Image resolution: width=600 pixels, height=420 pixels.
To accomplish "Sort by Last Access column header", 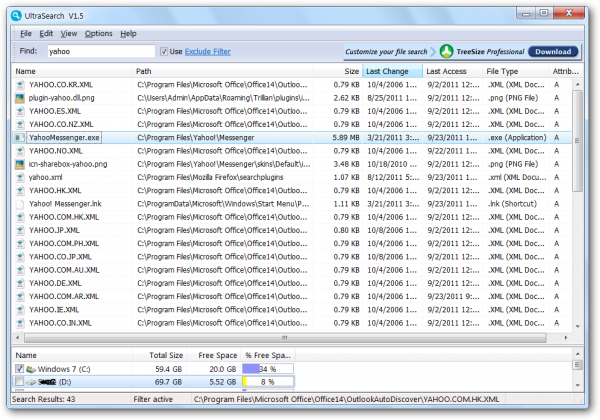I will (x=453, y=71).
